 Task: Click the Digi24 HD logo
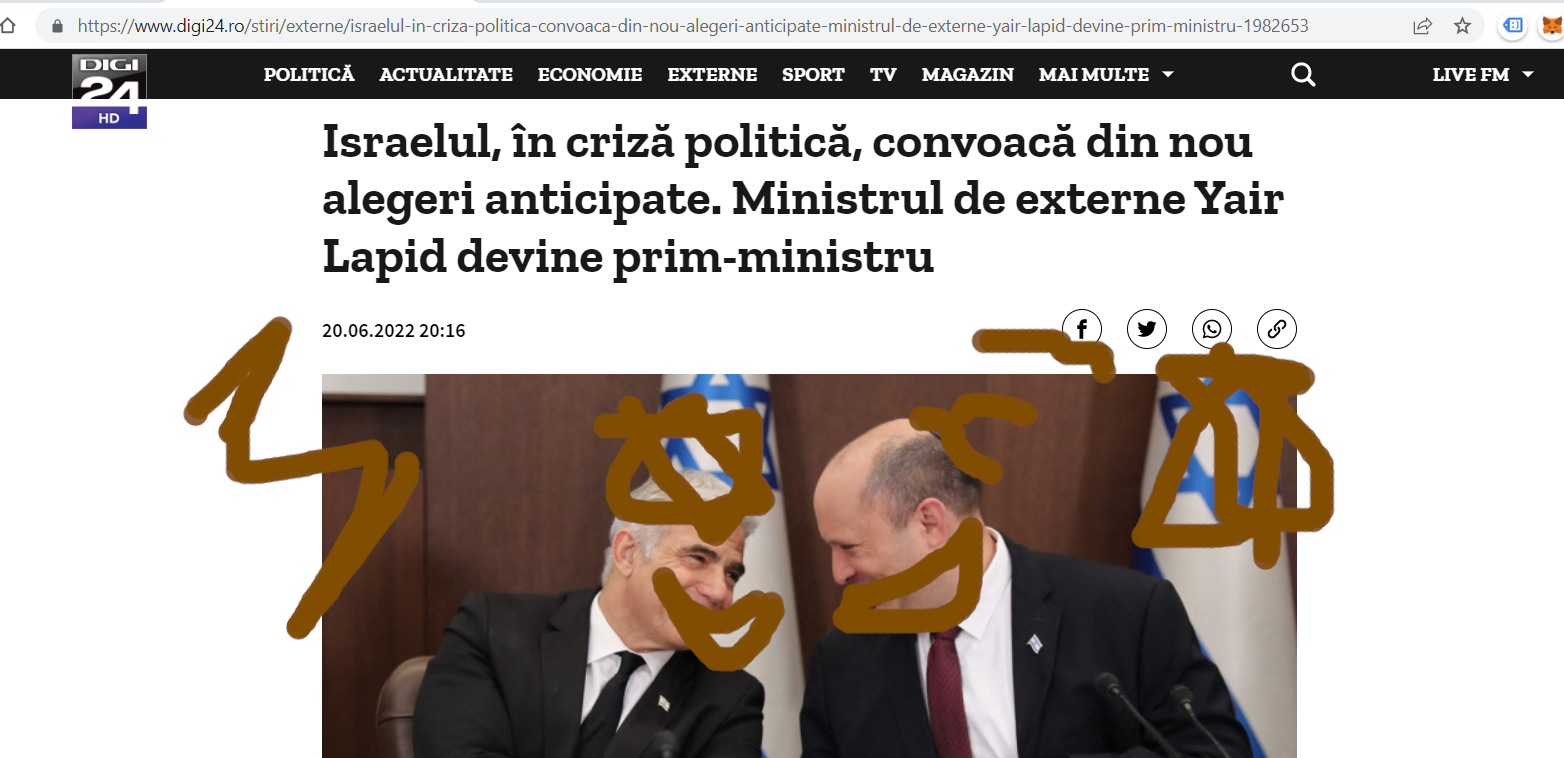[109, 91]
